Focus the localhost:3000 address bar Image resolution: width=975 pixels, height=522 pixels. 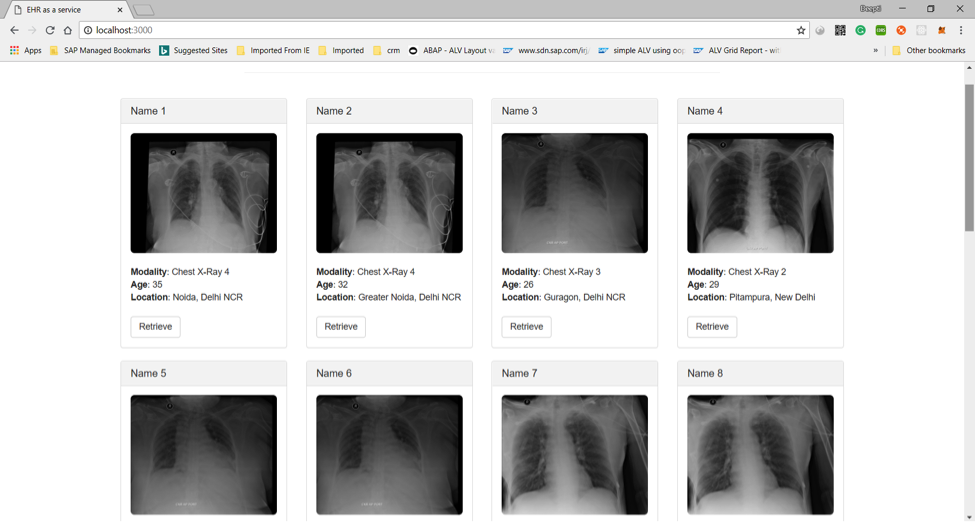(444, 30)
